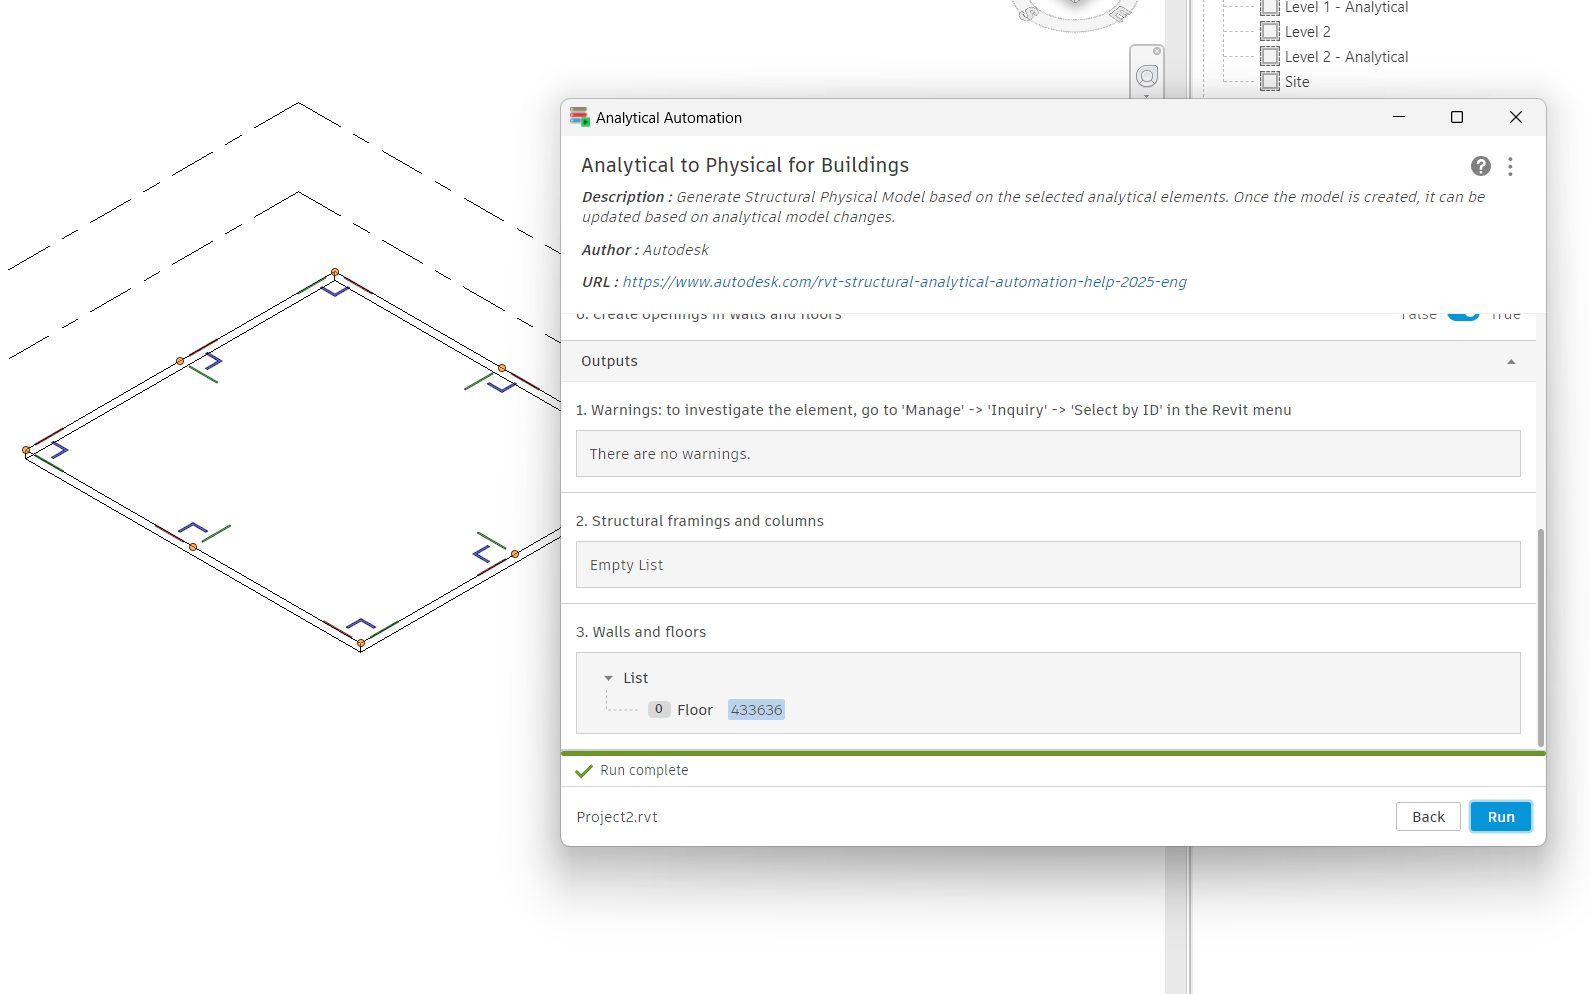Click the 'There are no warnings.' field
This screenshot has height=994, width=1590.
point(1048,454)
